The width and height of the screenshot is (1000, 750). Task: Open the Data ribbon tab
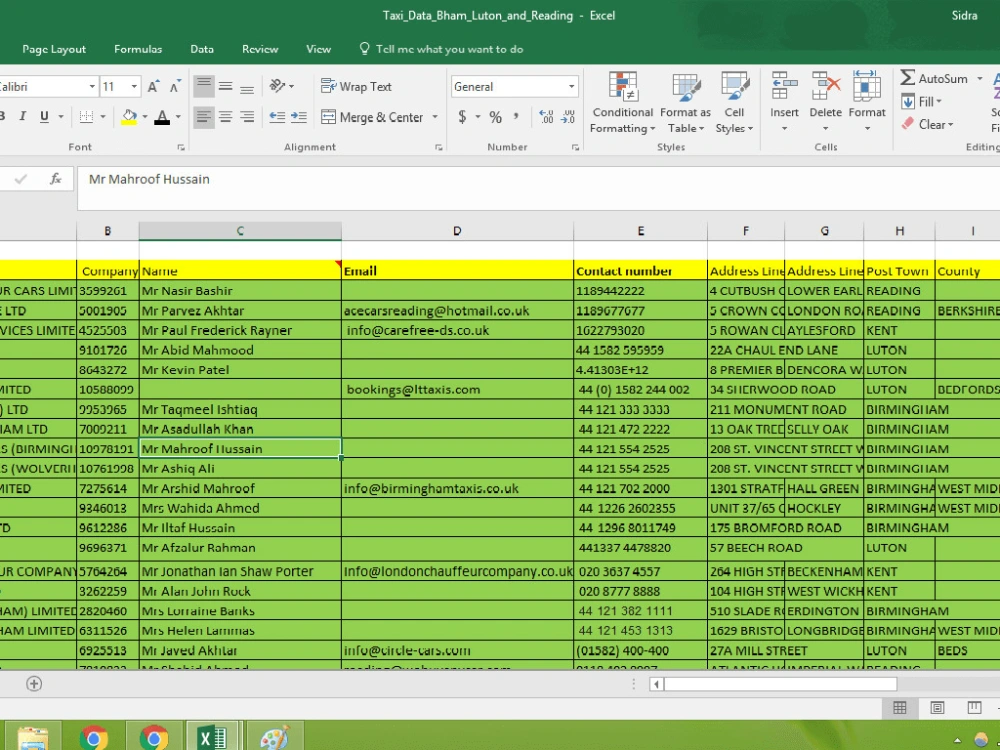pos(202,49)
